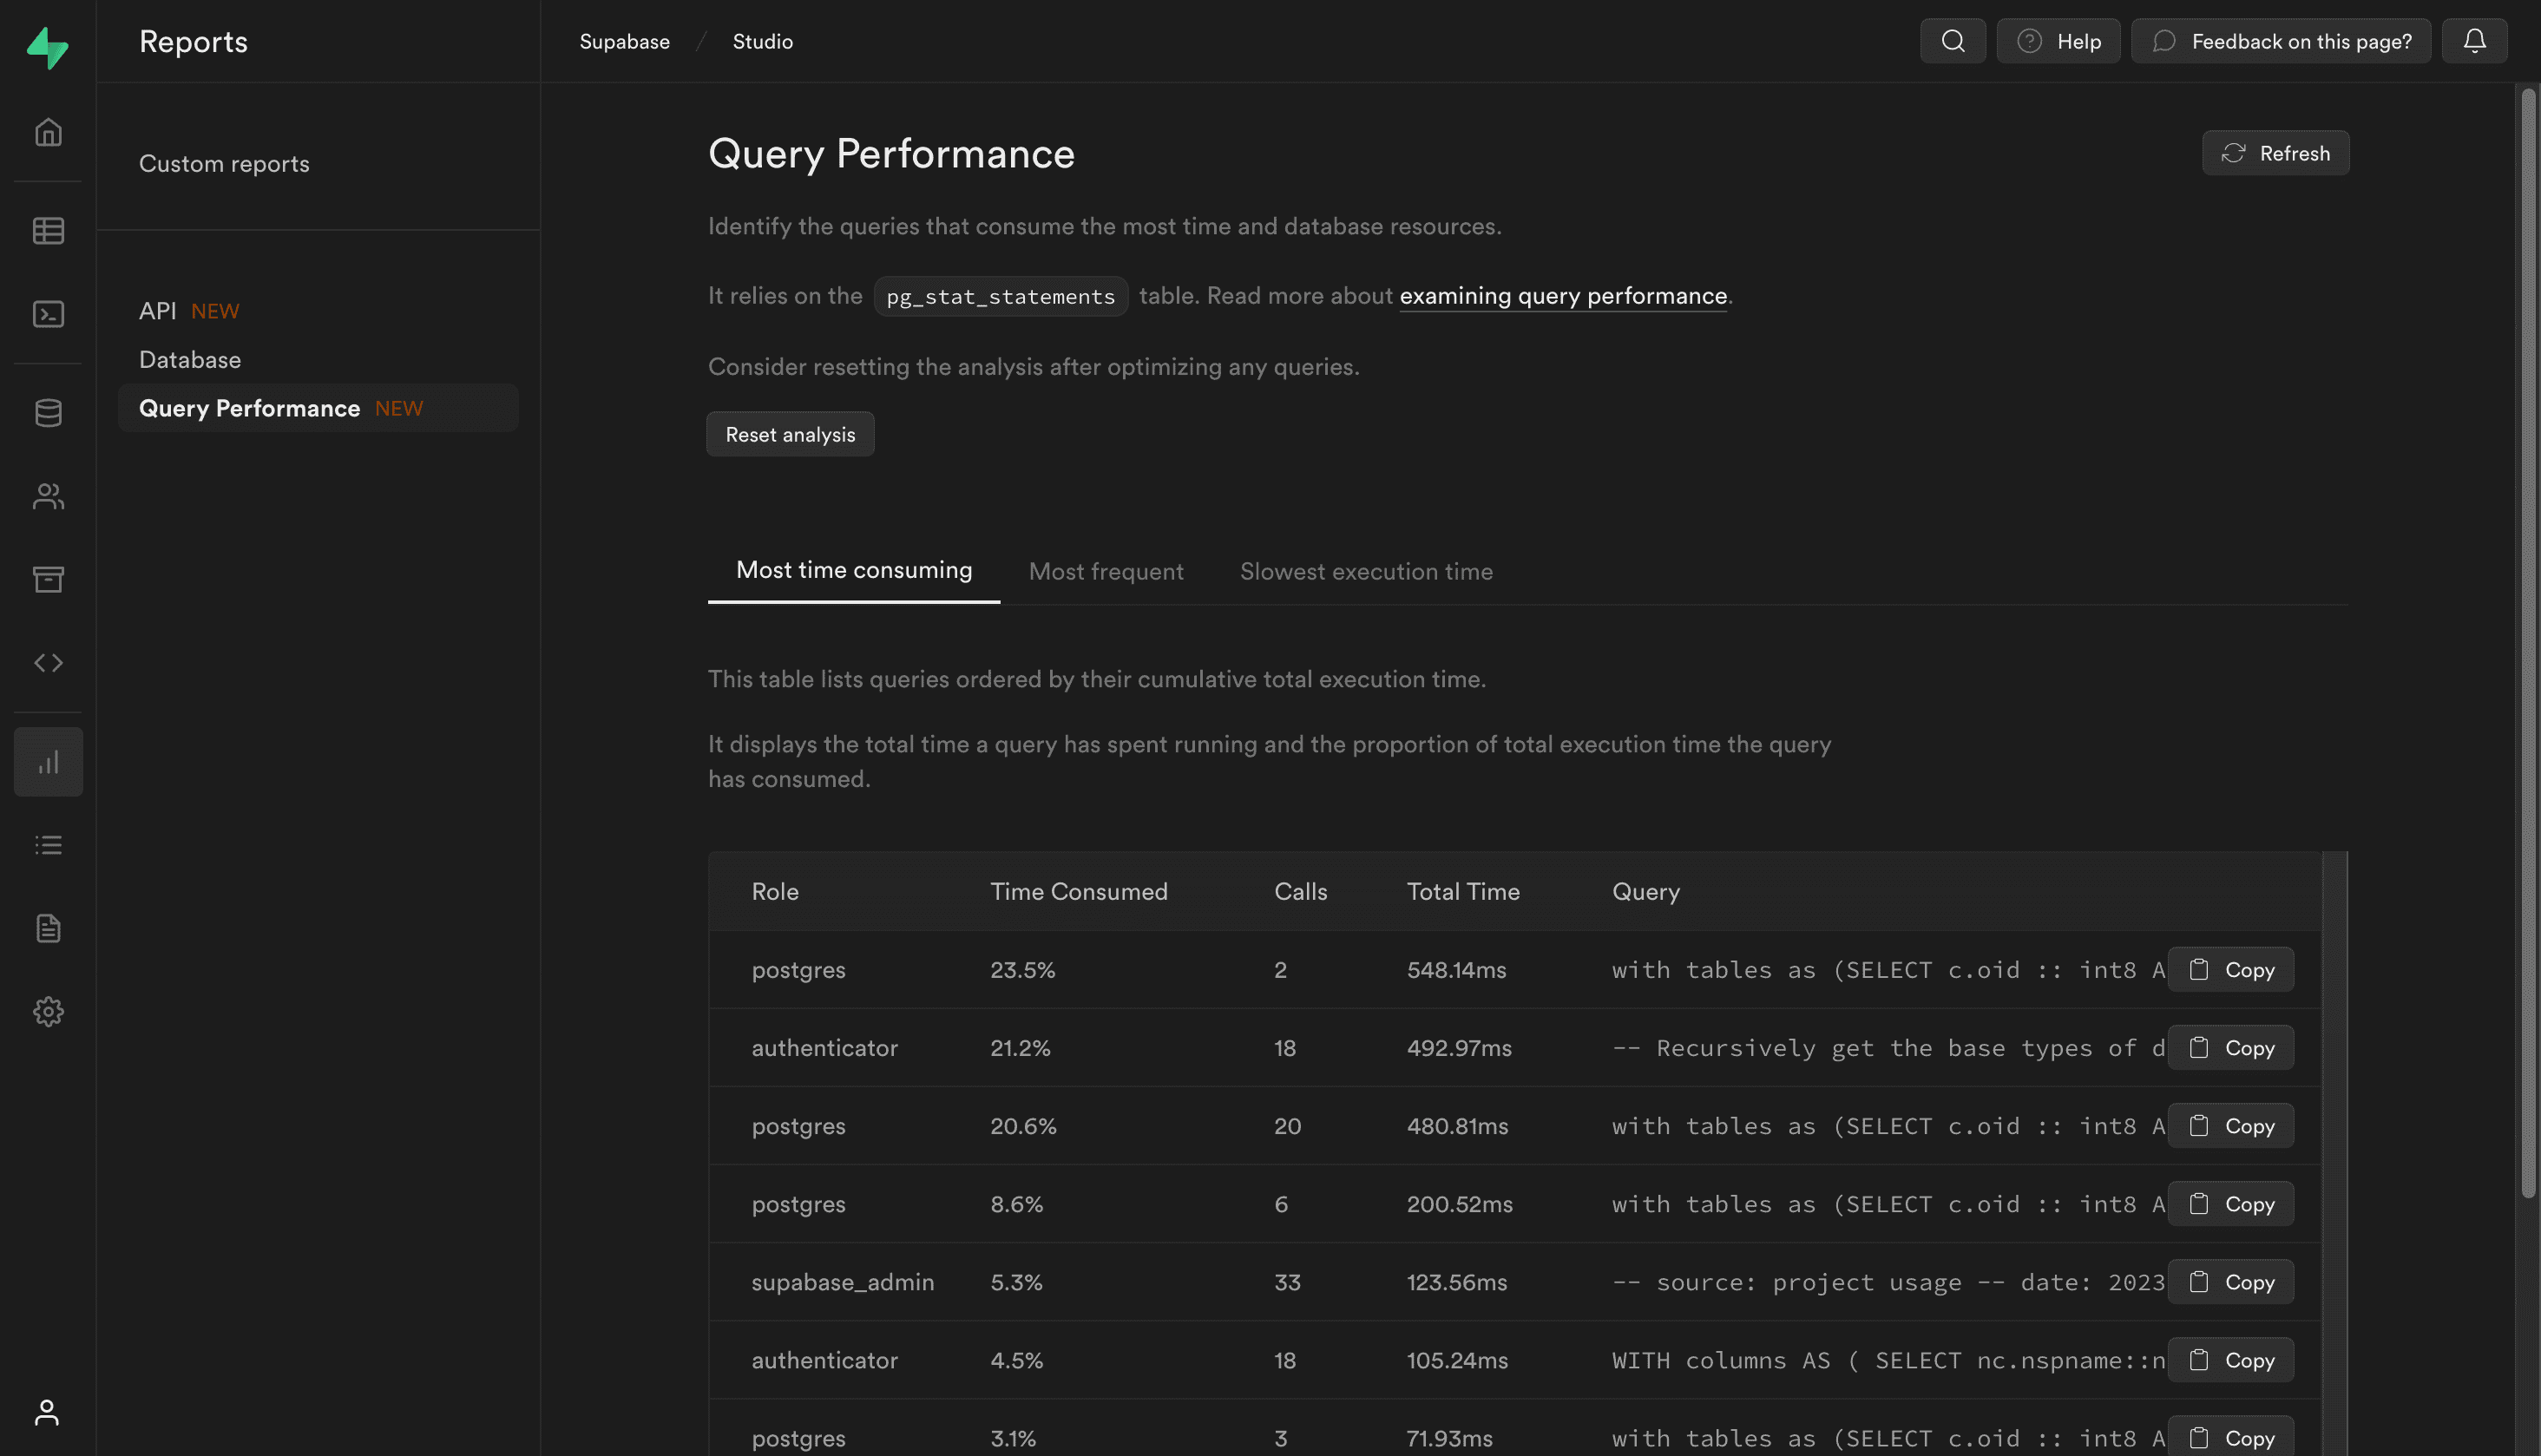This screenshot has width=2541, height=1456.
Task: Open the Project Settings gear icon
Action: (48, 1011)
